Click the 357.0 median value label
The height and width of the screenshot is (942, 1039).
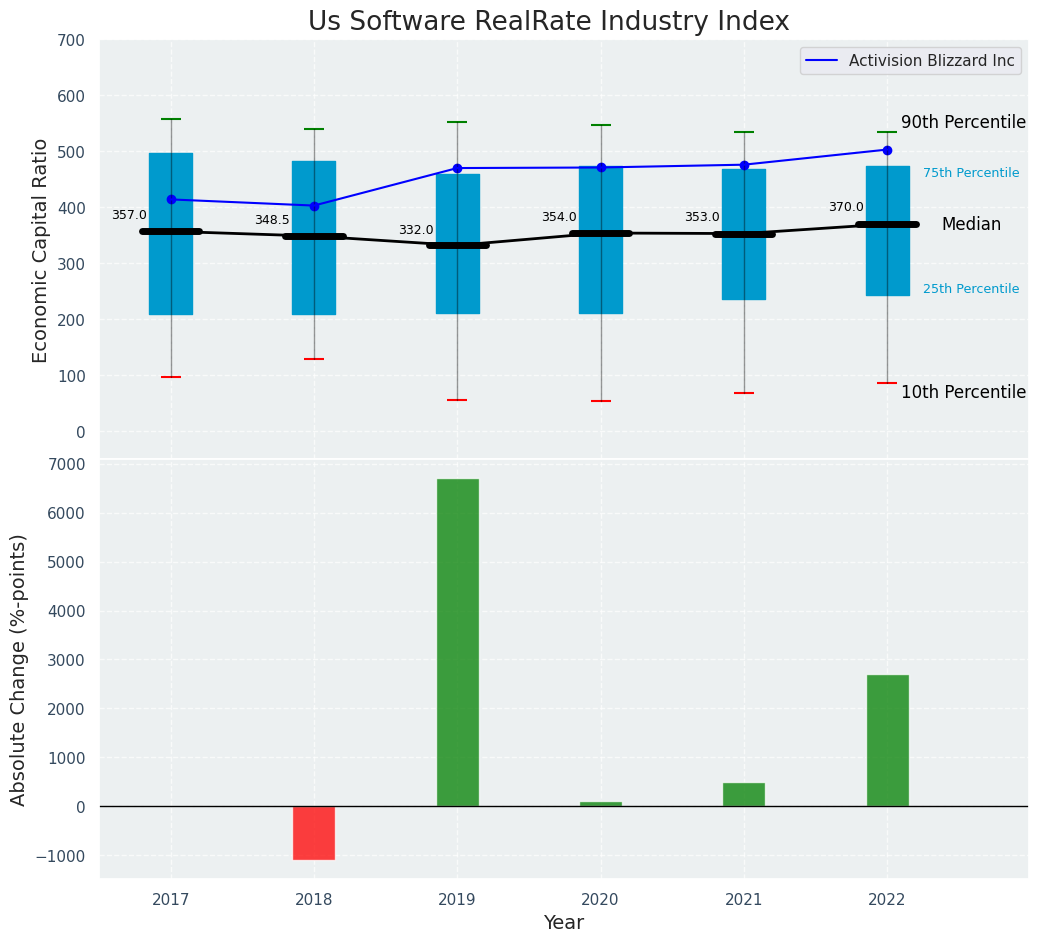tap(129, 215)
